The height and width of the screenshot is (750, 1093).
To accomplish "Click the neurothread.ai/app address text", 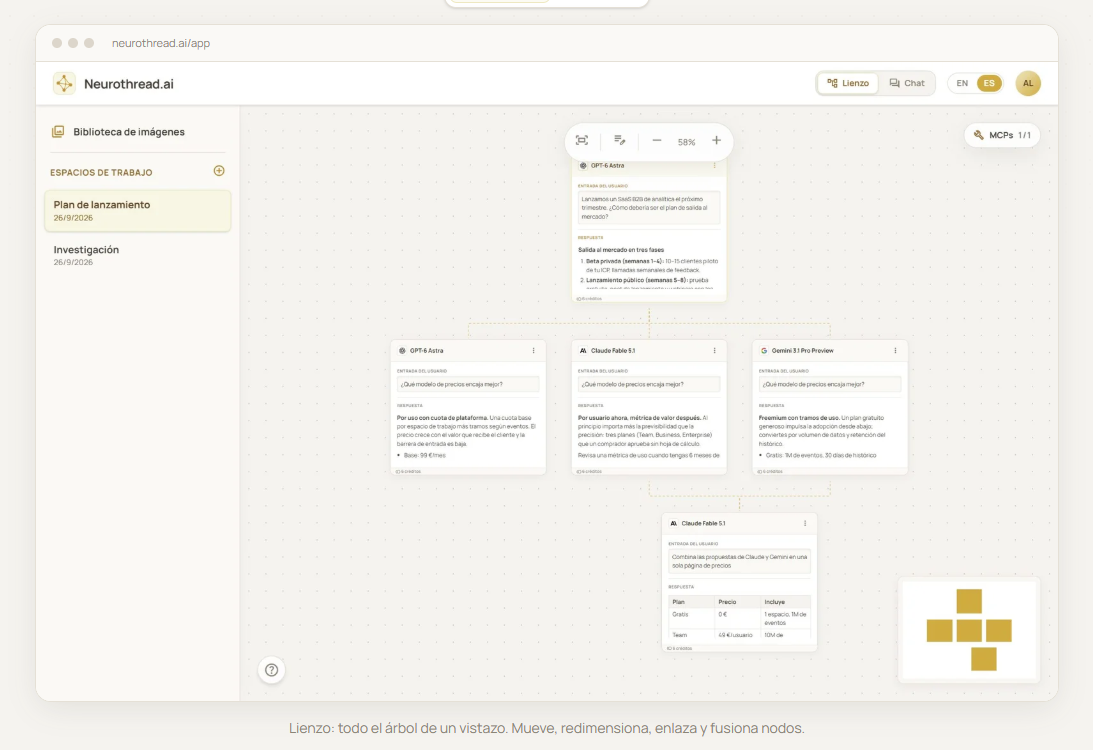I will point(161,43).
